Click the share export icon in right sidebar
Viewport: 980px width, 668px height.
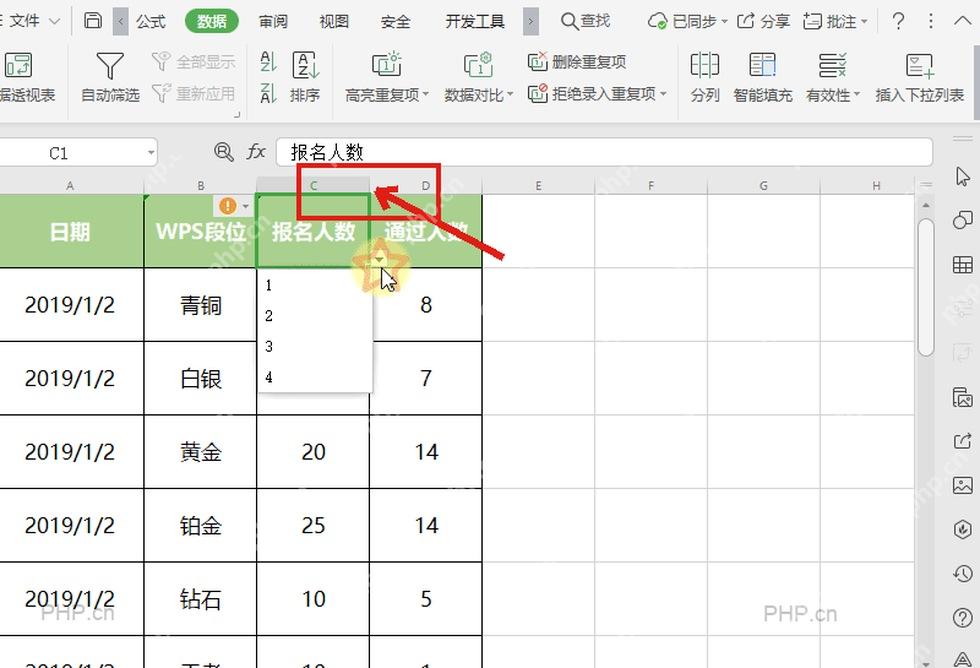pyautogui.click(x=962, y=441)
